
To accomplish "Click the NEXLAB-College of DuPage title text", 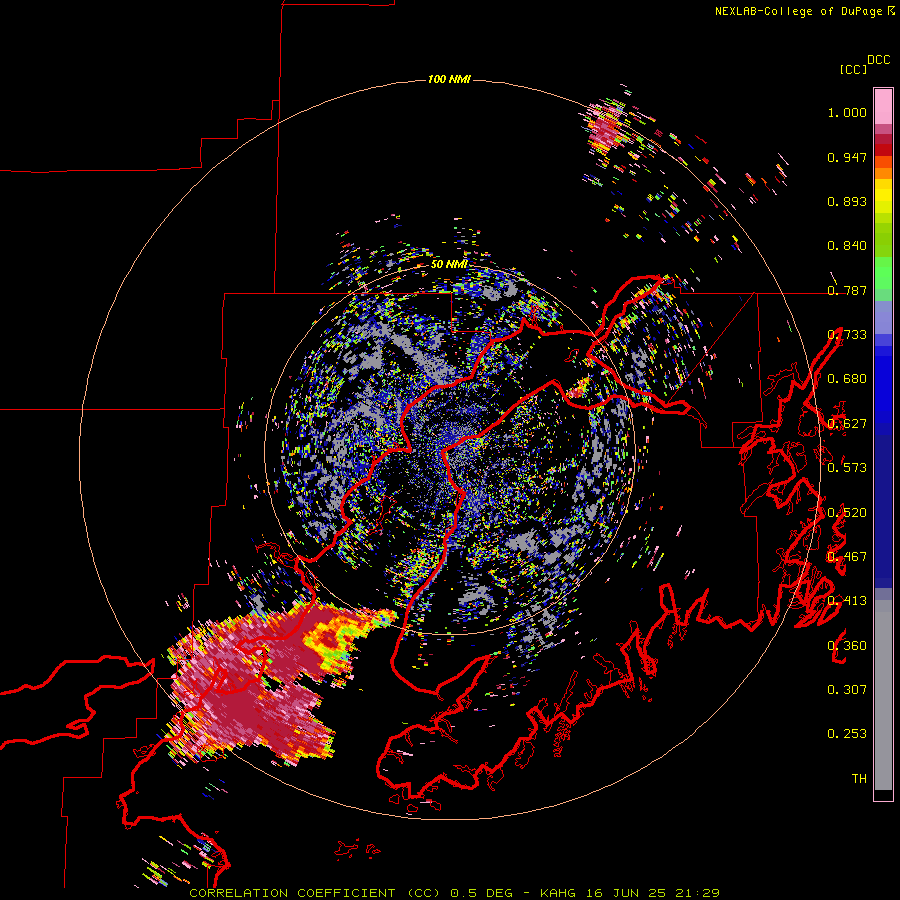I will 798,11.
